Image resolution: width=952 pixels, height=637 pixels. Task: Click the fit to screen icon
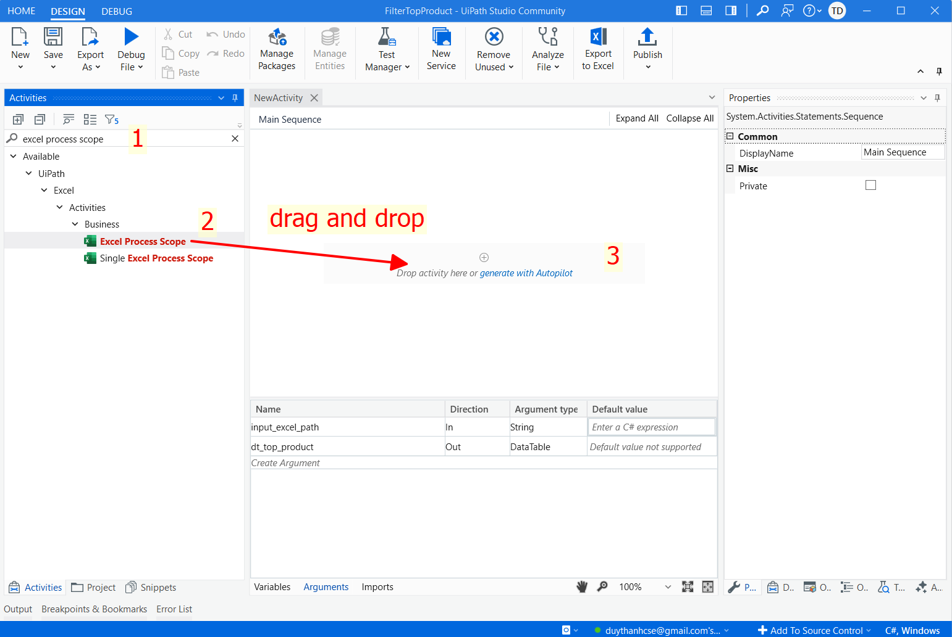click(x=687, y=587)
